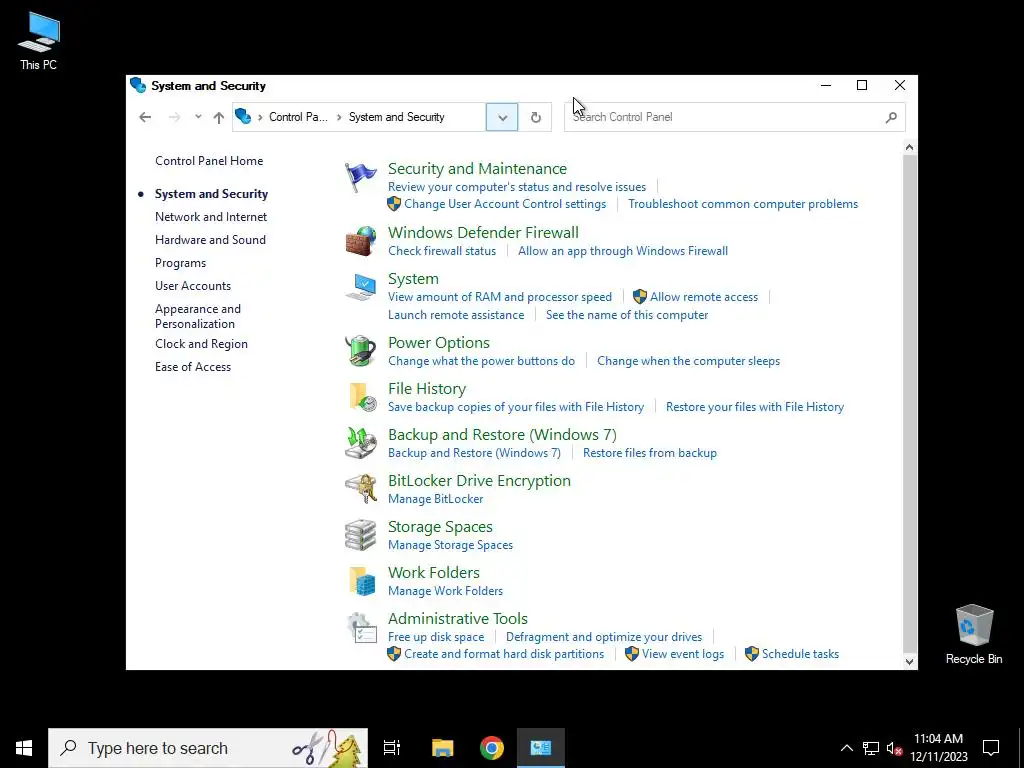Viewport: 1024px width, 768px height.
Task: Click the Storage Spaces stacked drives icon
Action: pyautogui.click(x=360, y=535)
